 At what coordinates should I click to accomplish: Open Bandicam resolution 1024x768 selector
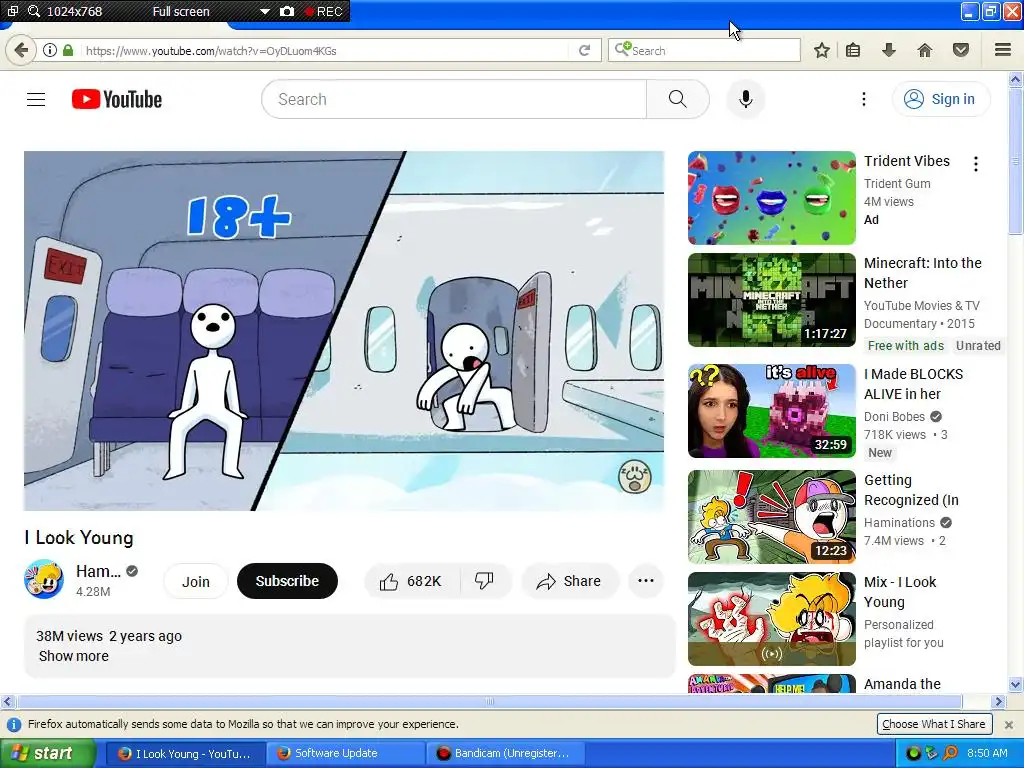pos(74,11)
